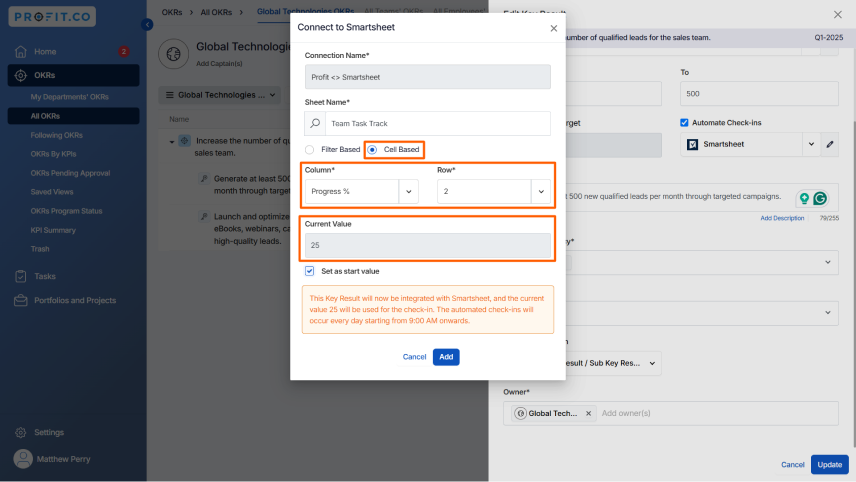The height and width of the screenshot is (482, 856).
Task: Click the Current Value field
Action: (x=427, y=245)
